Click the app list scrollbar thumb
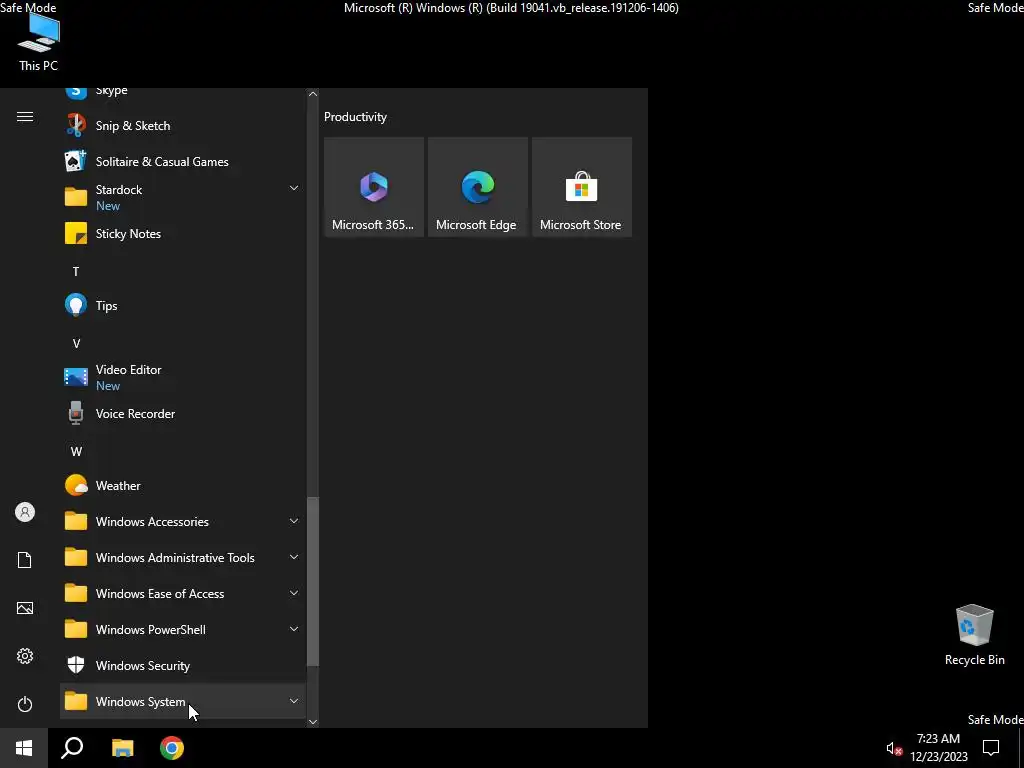The image size is (1024, 768). 313,581
